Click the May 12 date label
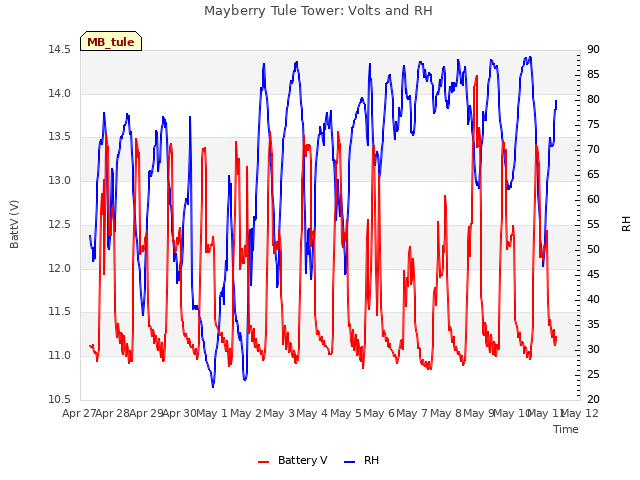Screen dimensions: 640x480 tap(580, 413)
